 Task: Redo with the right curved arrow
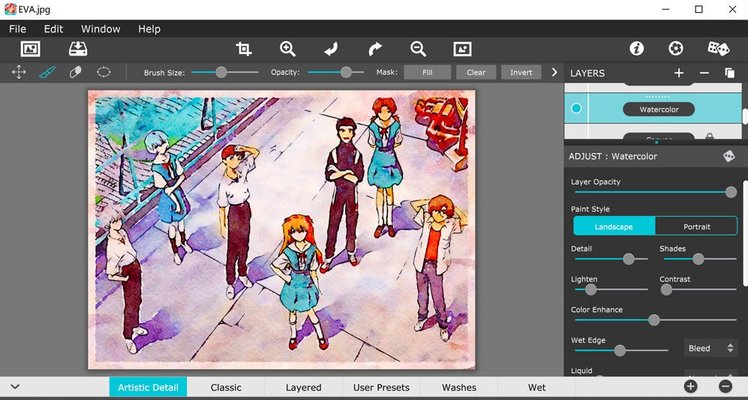(375, 49)
